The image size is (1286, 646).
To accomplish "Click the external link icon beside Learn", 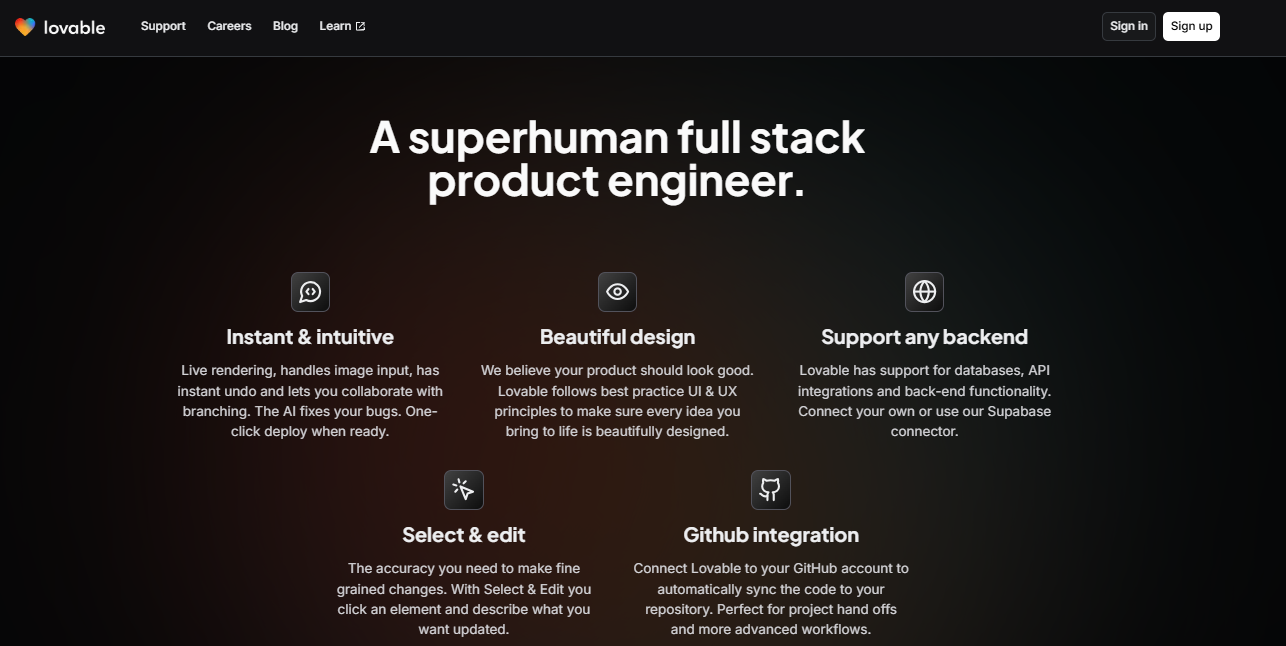I will pyautogui.click(x=360, y=27).
